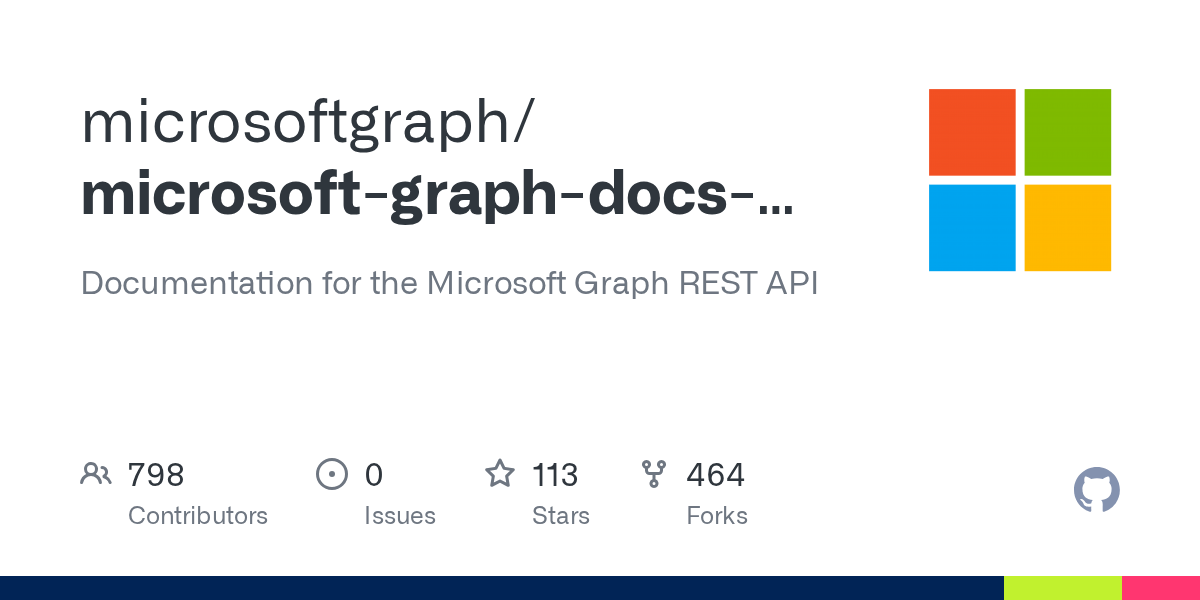Click the repository description text

tap(449, 283)
